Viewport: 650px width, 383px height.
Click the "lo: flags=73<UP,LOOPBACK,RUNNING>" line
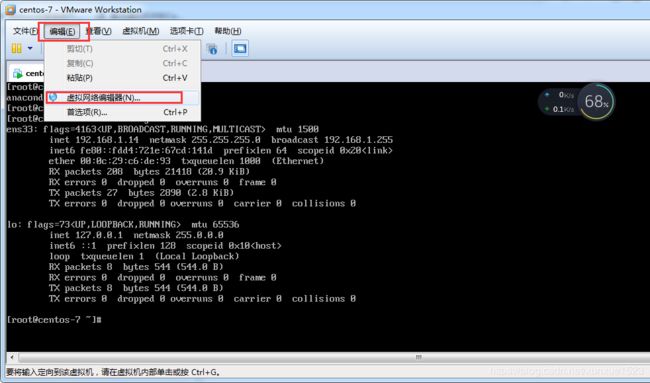(123, 225)
